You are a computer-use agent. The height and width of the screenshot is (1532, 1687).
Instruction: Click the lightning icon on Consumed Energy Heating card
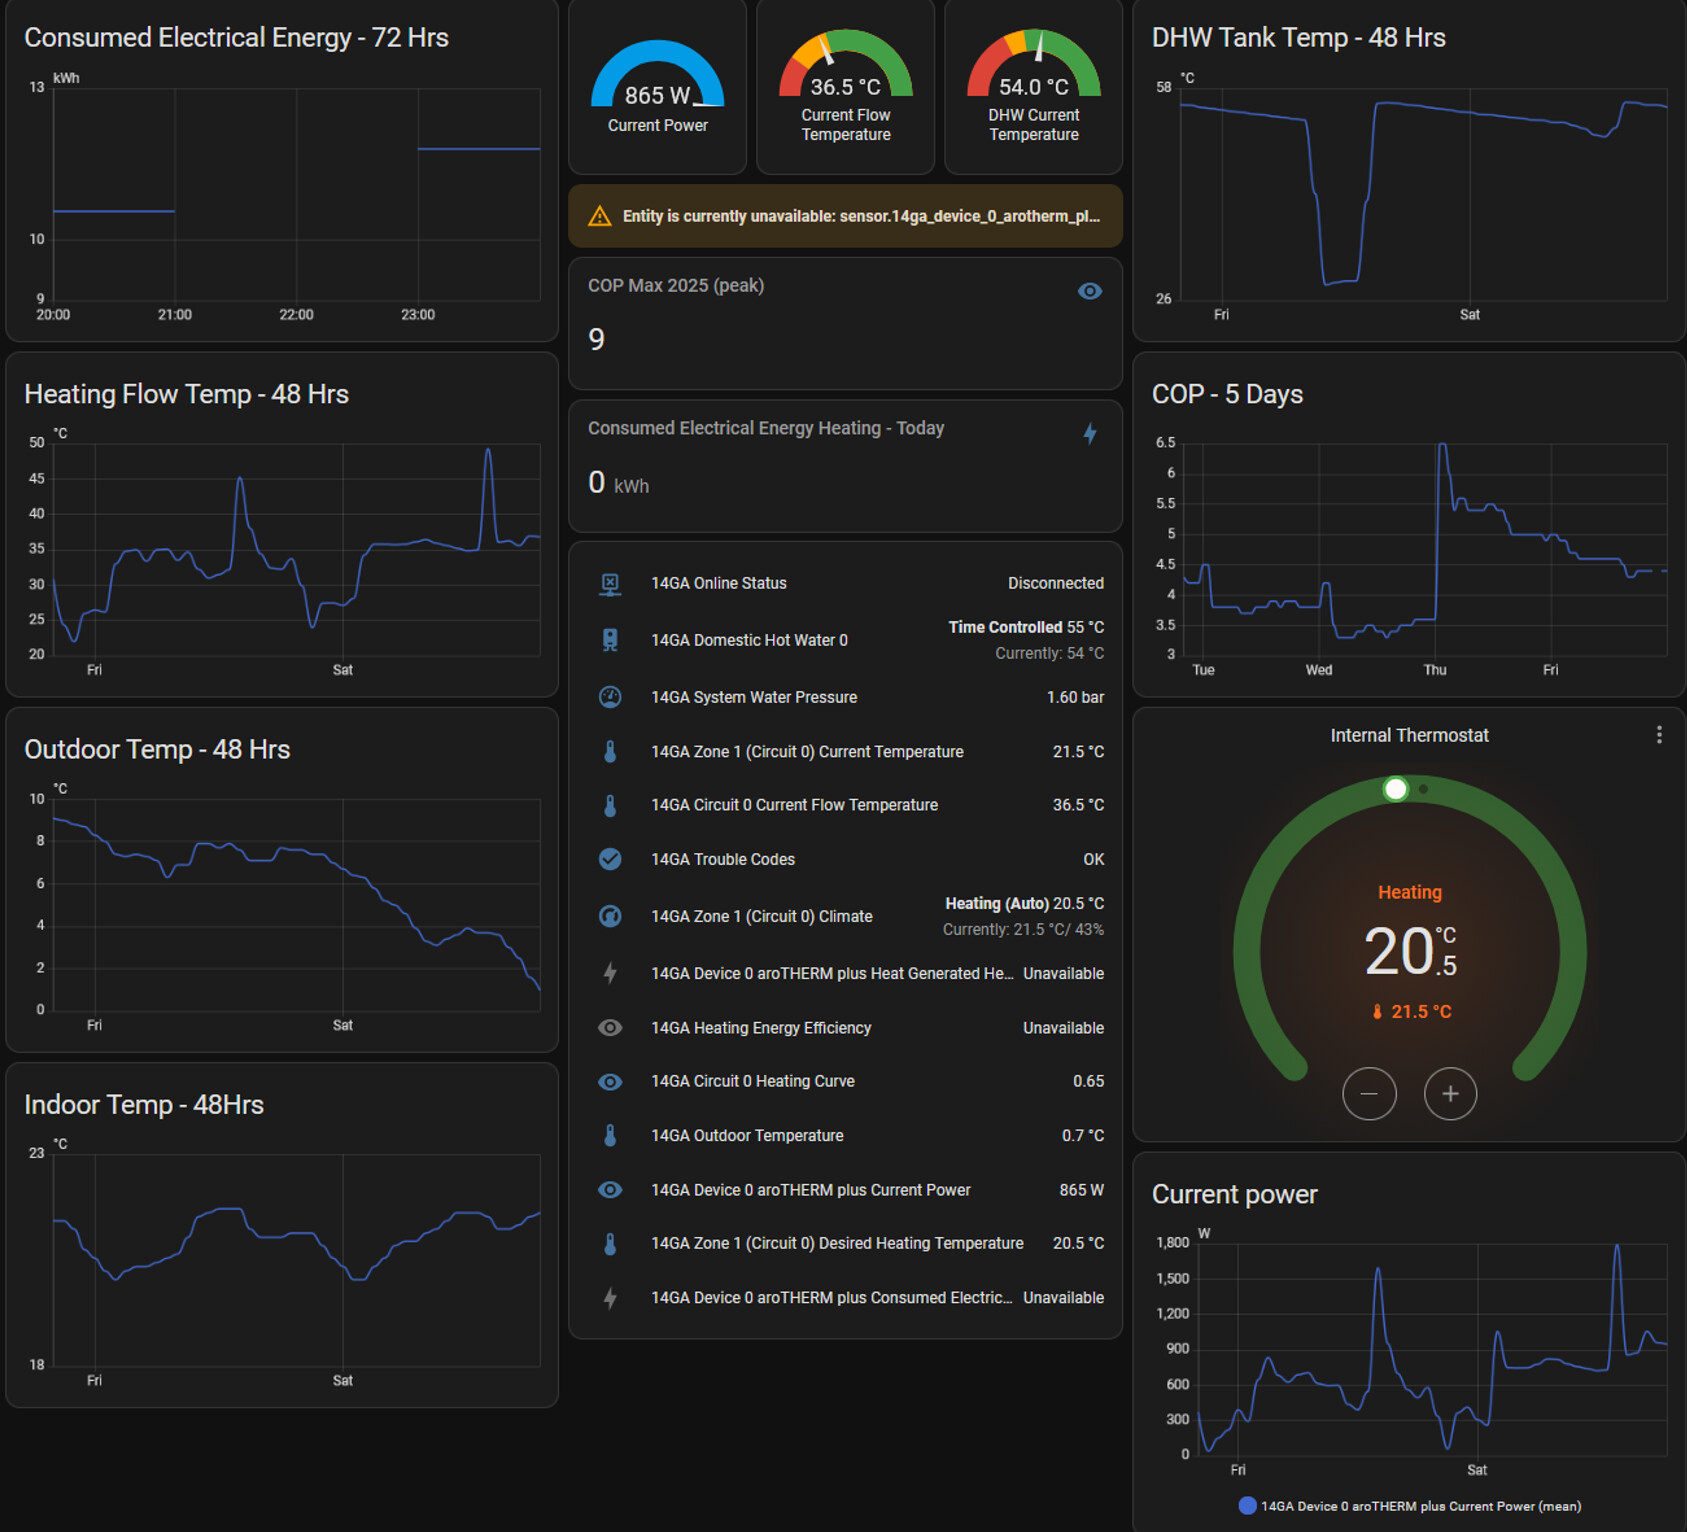1090,433
